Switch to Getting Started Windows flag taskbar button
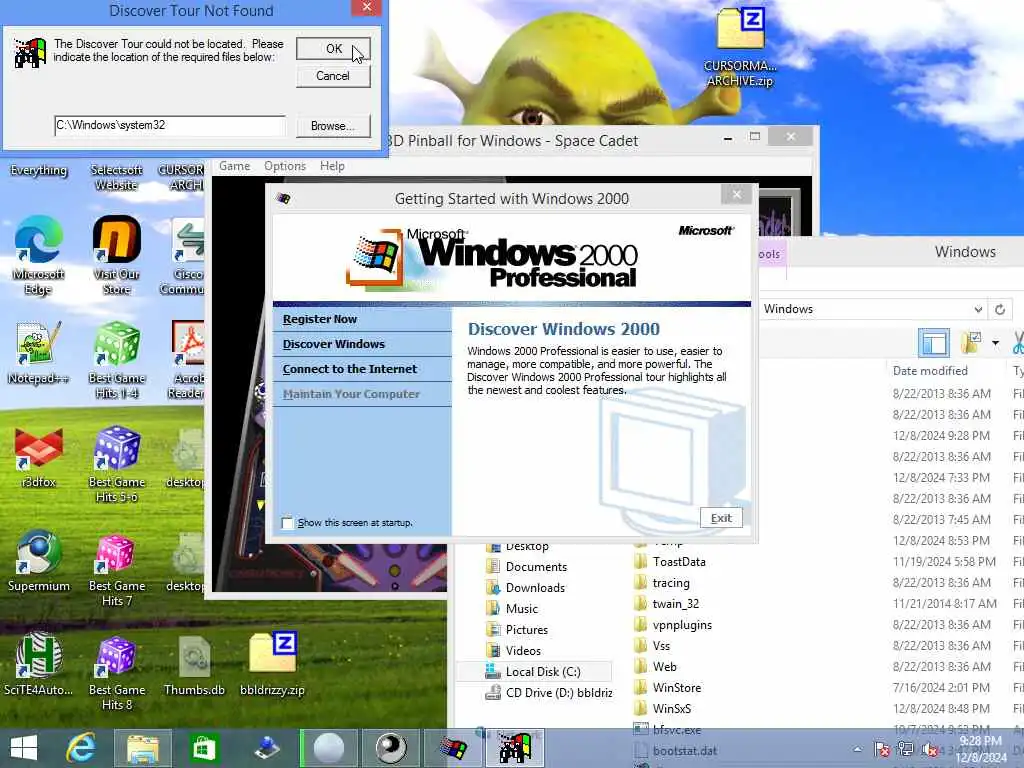Image resolution: width=1024 pixels, height=768 pixels. (x=453, y=748)
